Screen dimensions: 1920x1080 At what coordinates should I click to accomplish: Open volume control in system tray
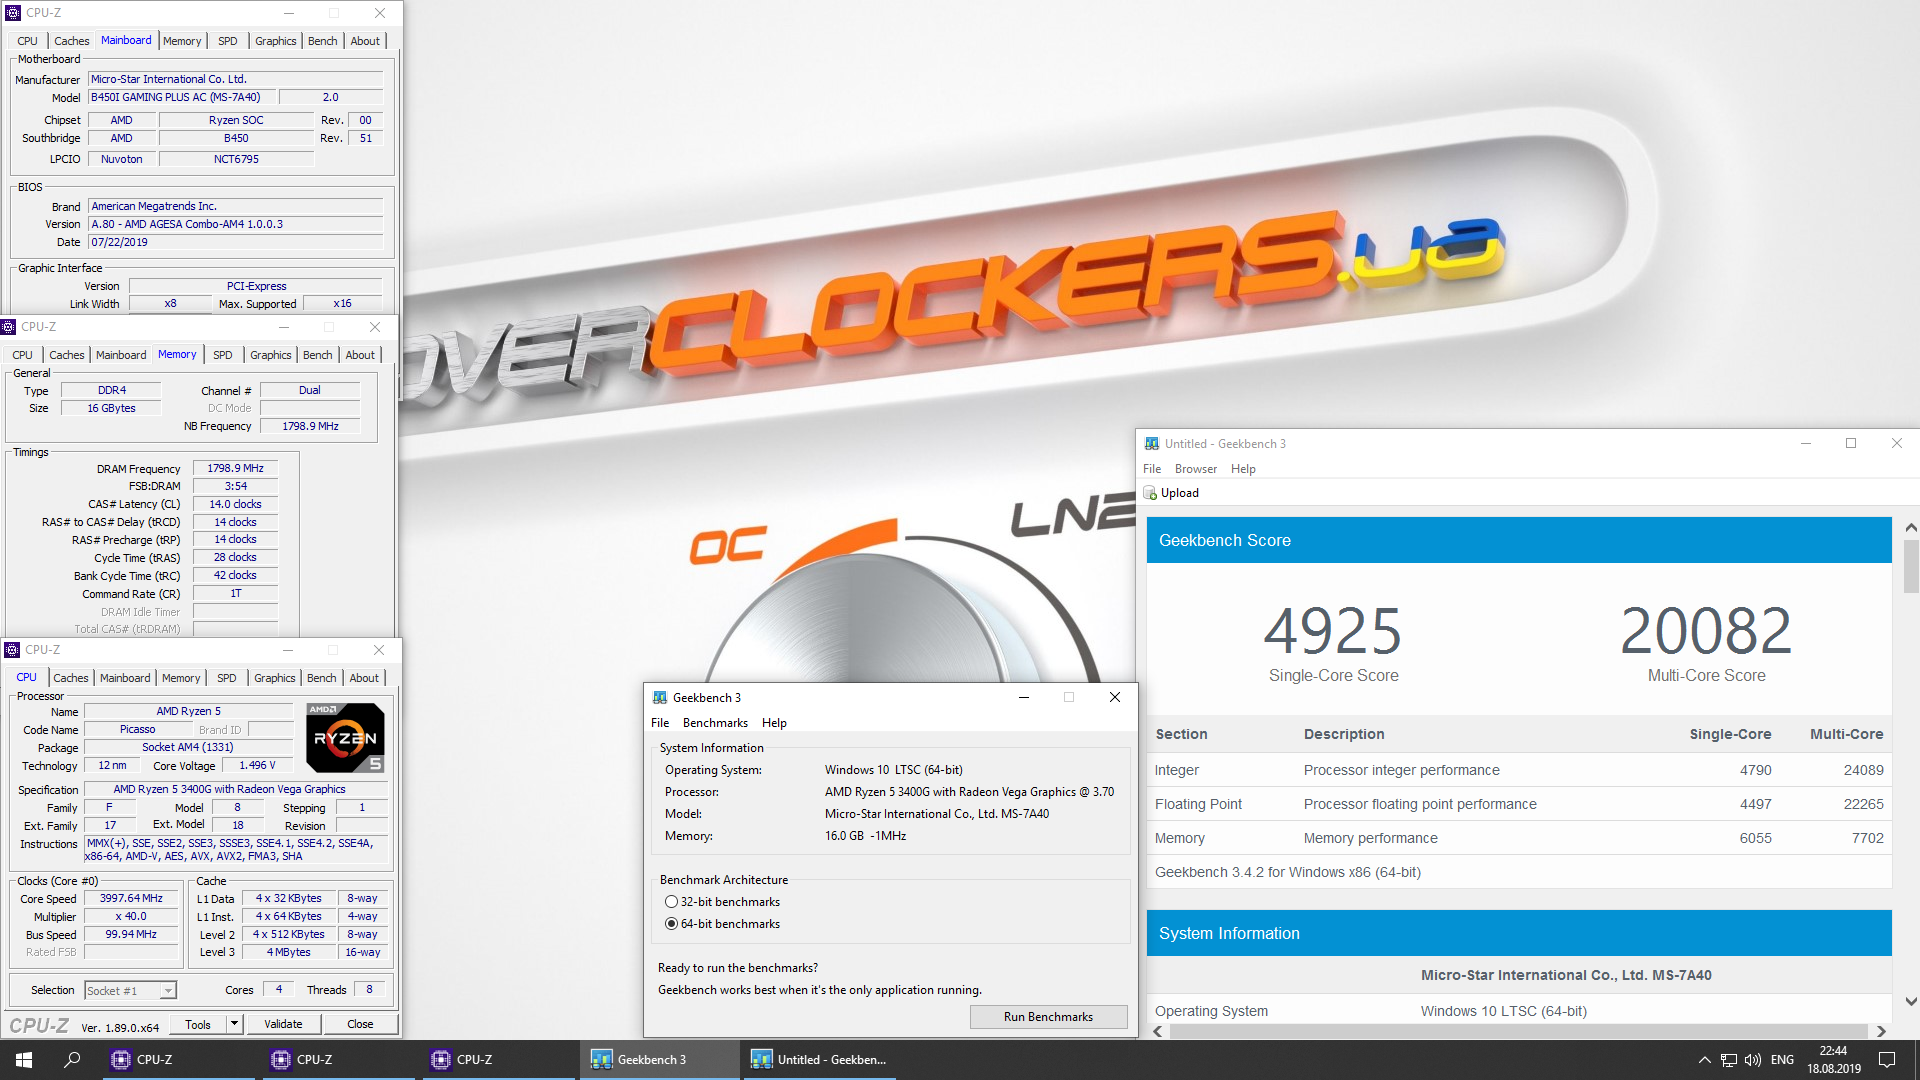coord(1753,1060)
